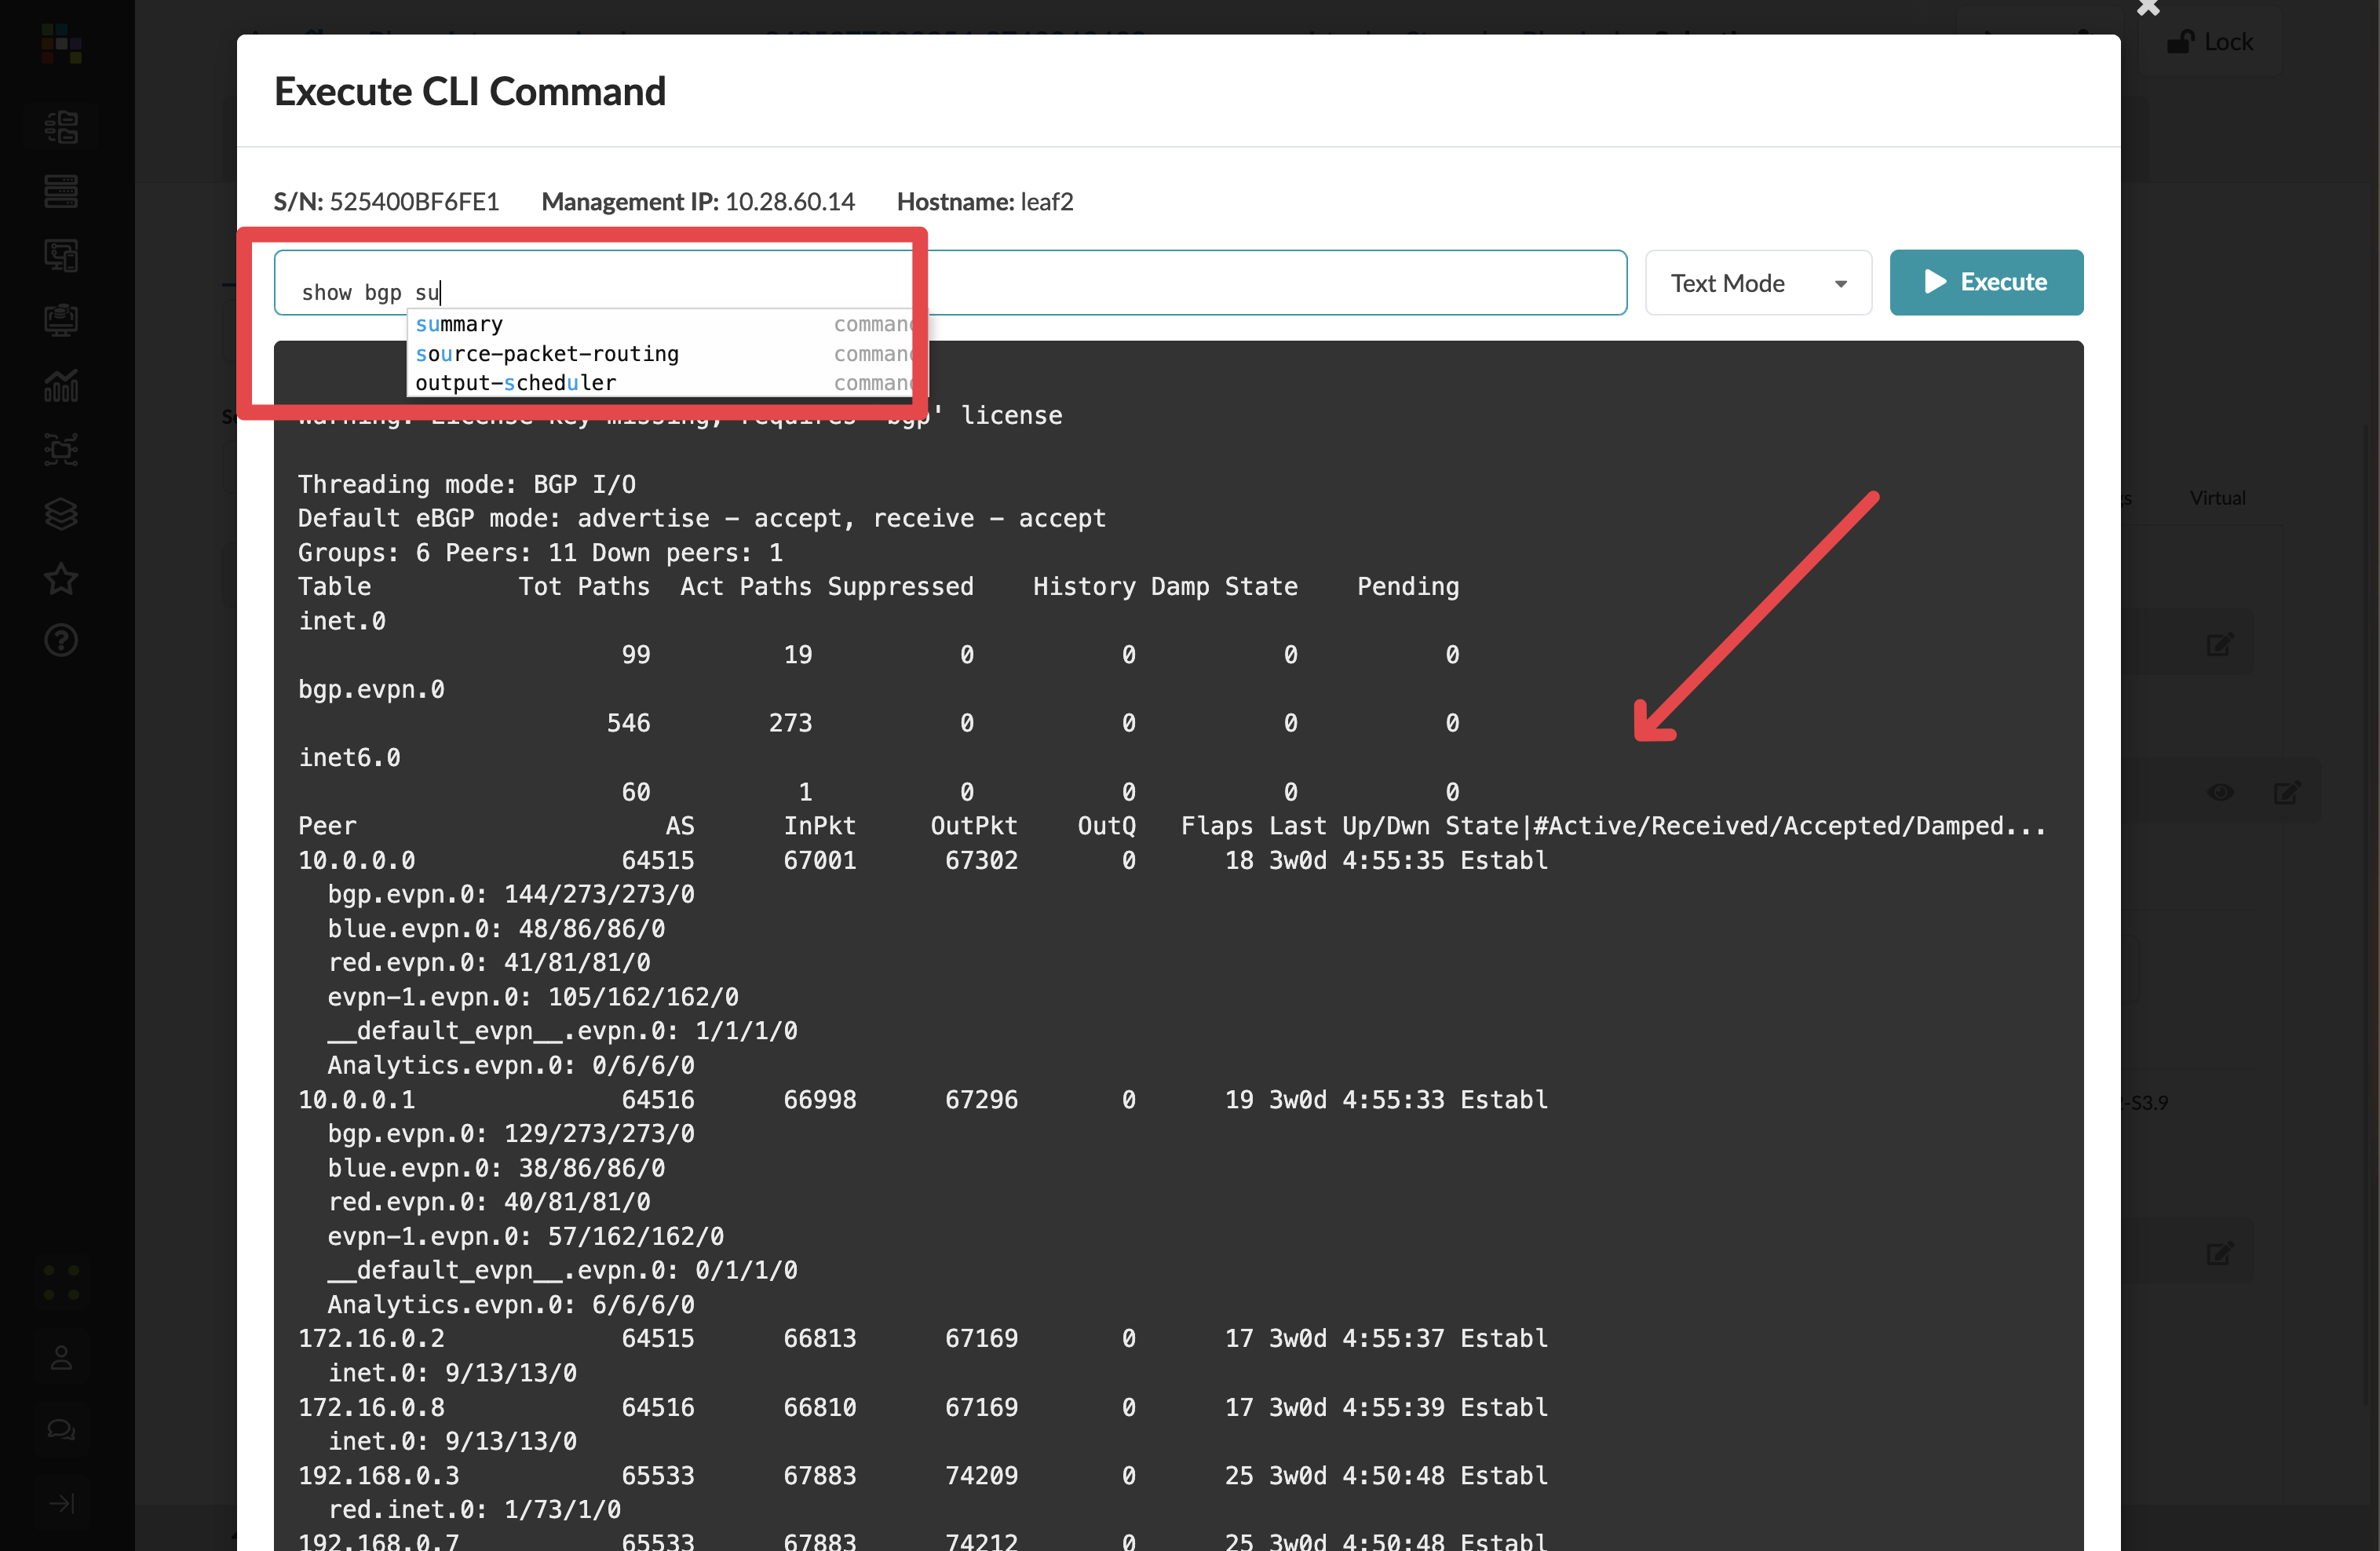Open the layers icon in the sidebar

pos(60,513)
